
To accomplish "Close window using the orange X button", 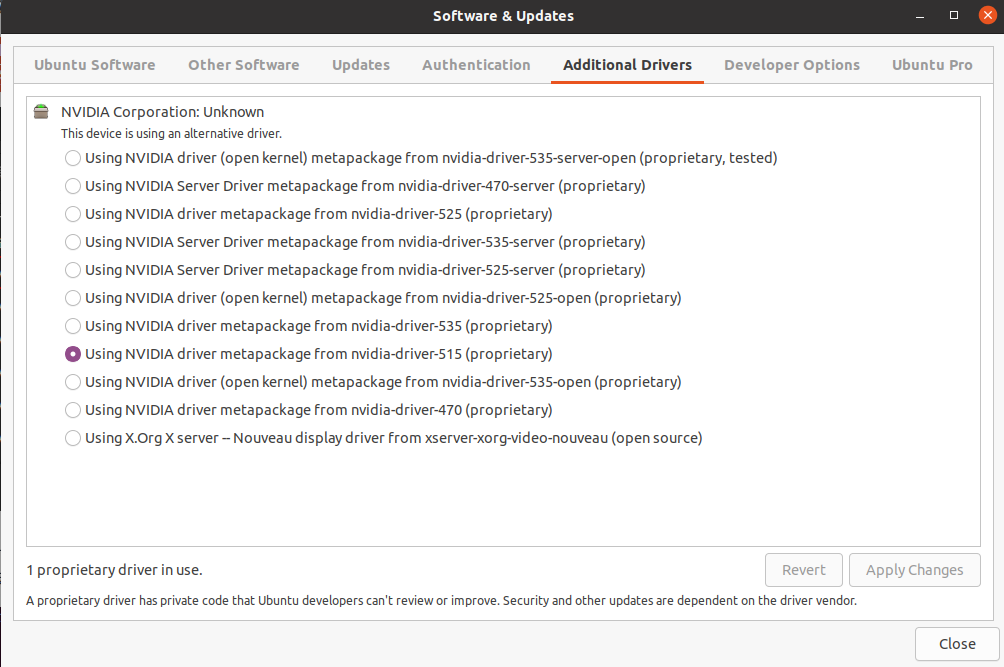I will point(988,15).
